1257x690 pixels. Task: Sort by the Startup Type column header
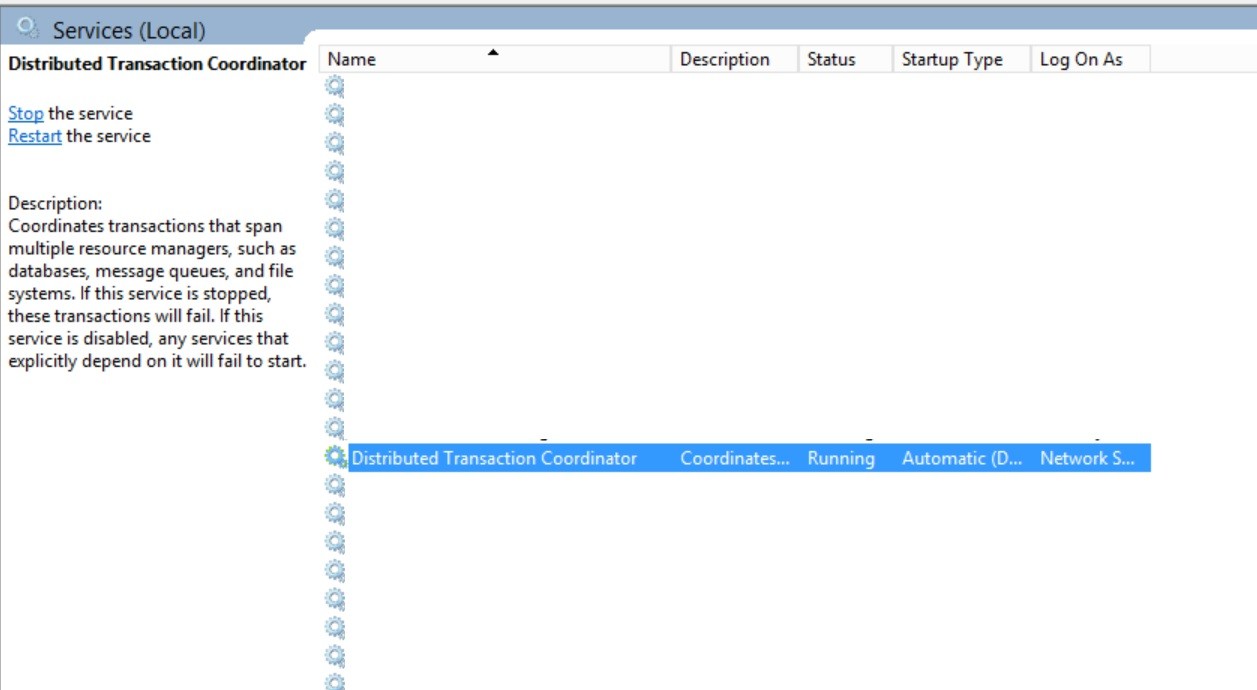pyautogui.click(x=961, y=59)
